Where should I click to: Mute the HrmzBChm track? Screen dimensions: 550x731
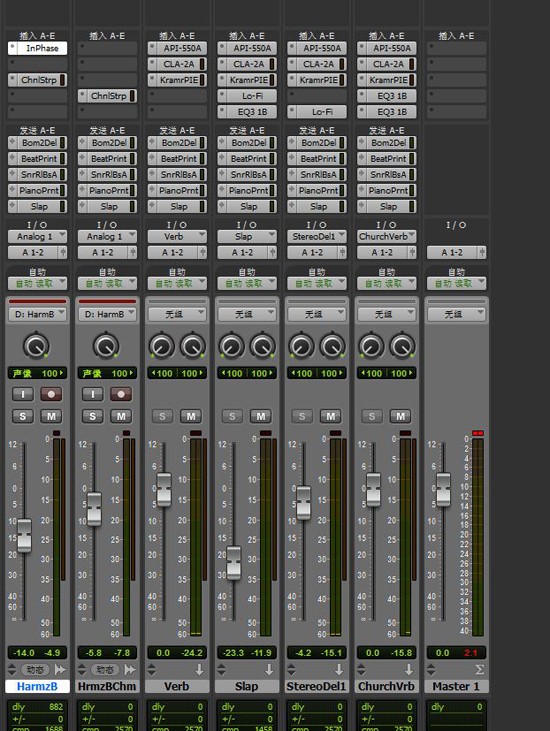pos(121,416)
